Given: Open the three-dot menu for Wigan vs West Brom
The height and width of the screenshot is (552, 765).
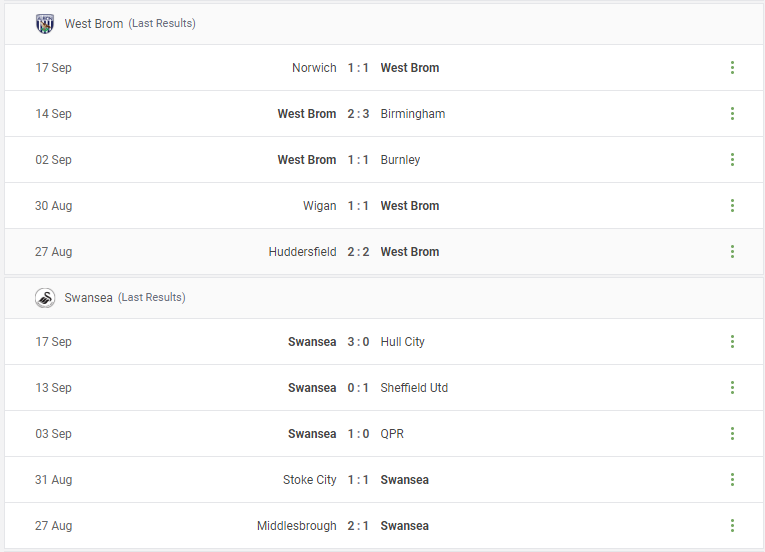Looking at the screenshot, I should point(732,205).
